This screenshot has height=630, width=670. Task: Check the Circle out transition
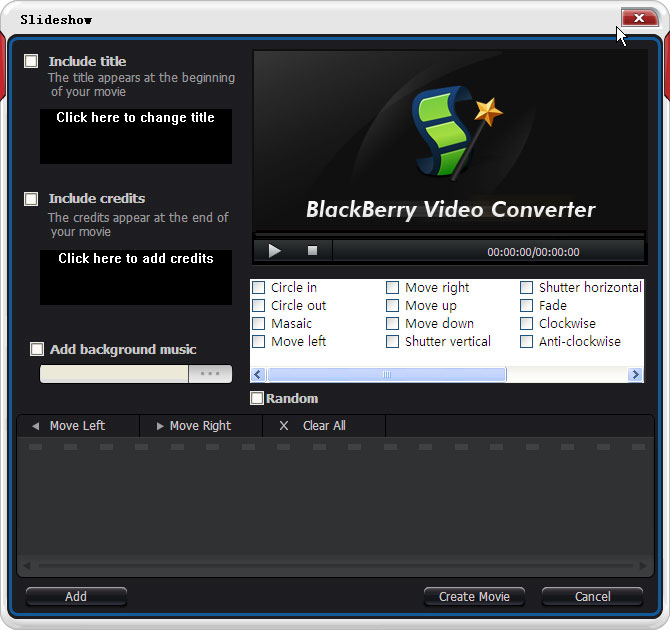(x=259, y=305)
